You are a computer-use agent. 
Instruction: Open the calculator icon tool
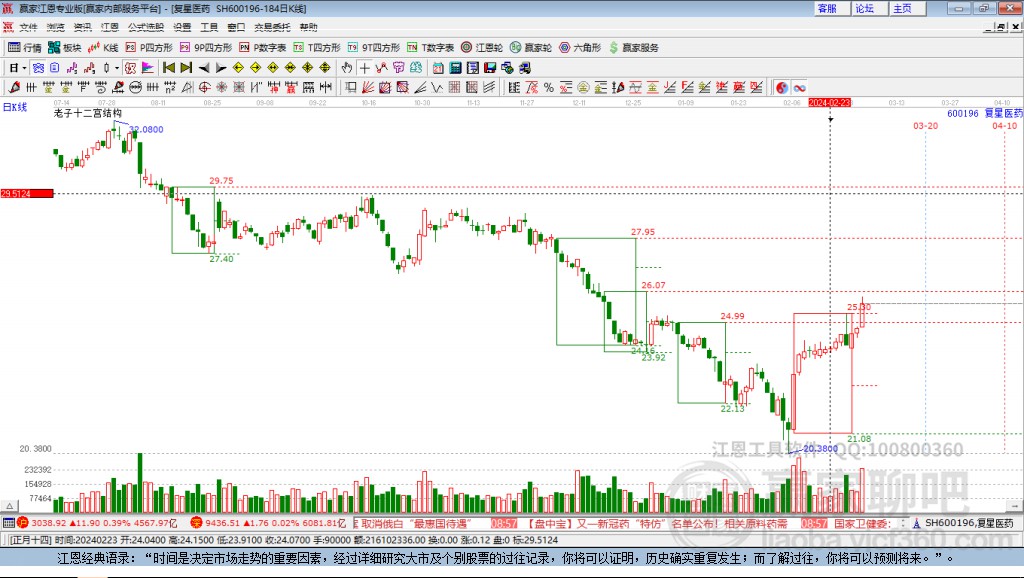click(455, 68)
